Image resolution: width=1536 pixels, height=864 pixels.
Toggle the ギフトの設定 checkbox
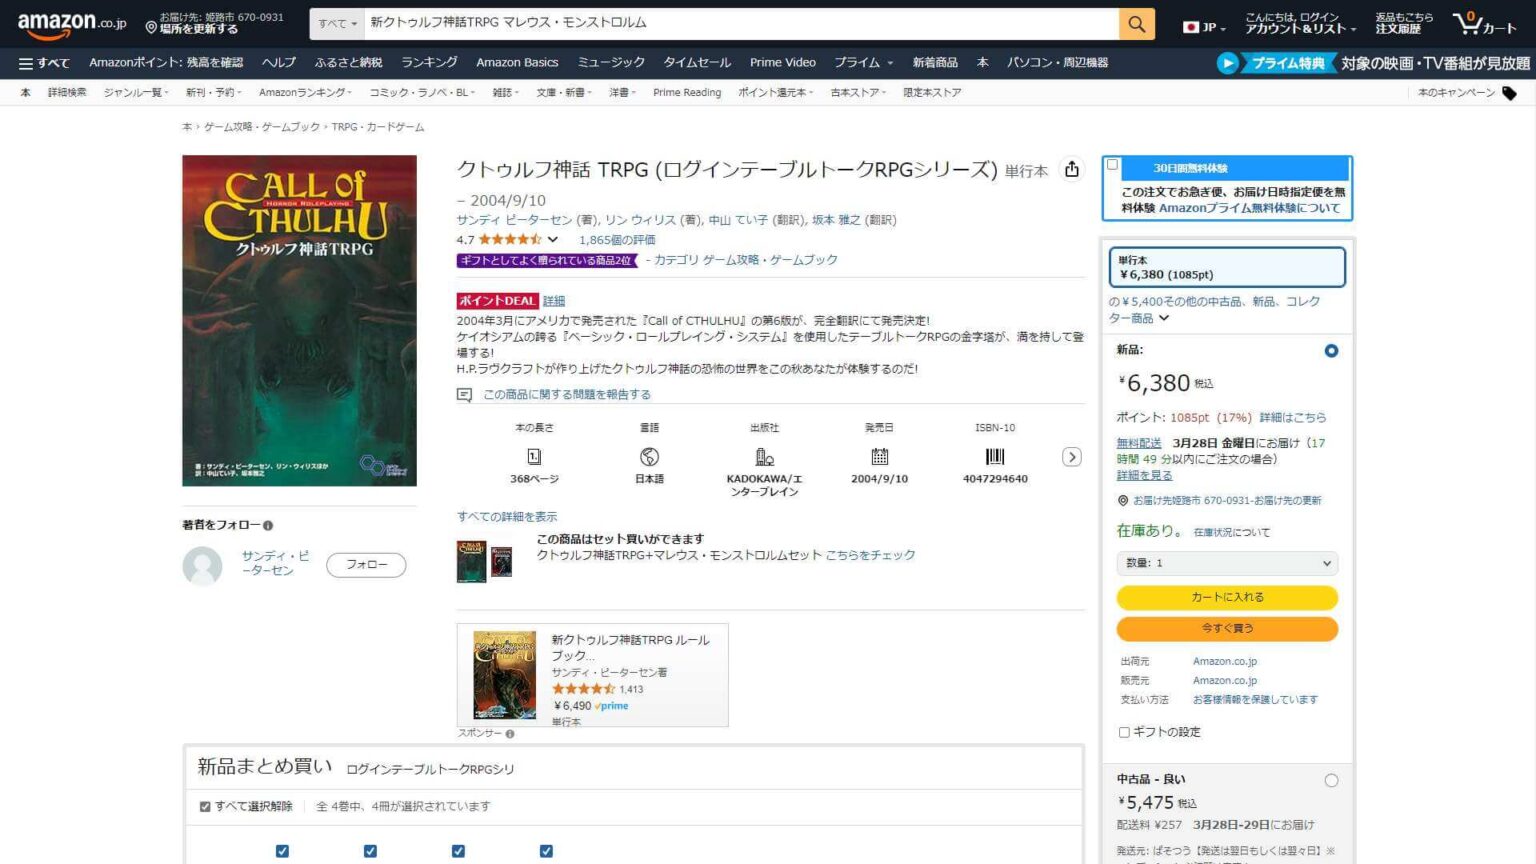1124,732
